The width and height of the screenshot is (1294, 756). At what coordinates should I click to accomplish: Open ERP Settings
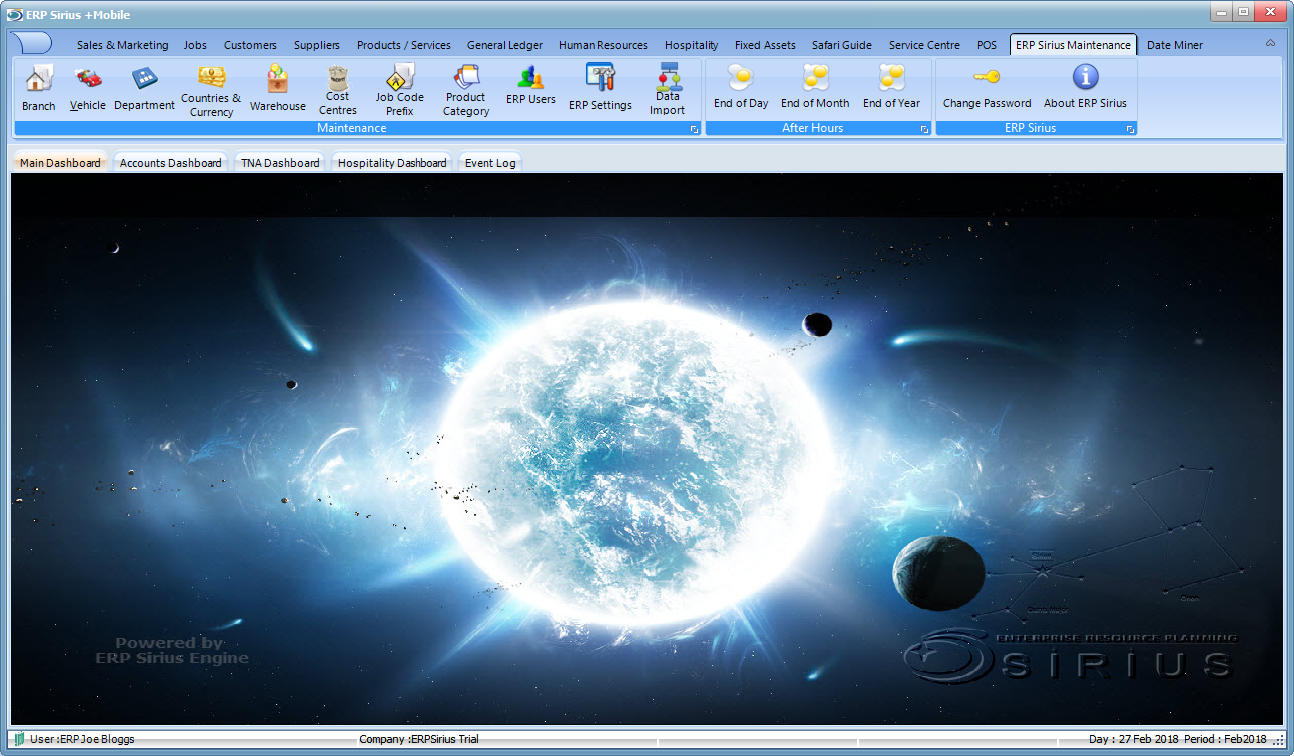pyautogui.click(x=600, y=88)
